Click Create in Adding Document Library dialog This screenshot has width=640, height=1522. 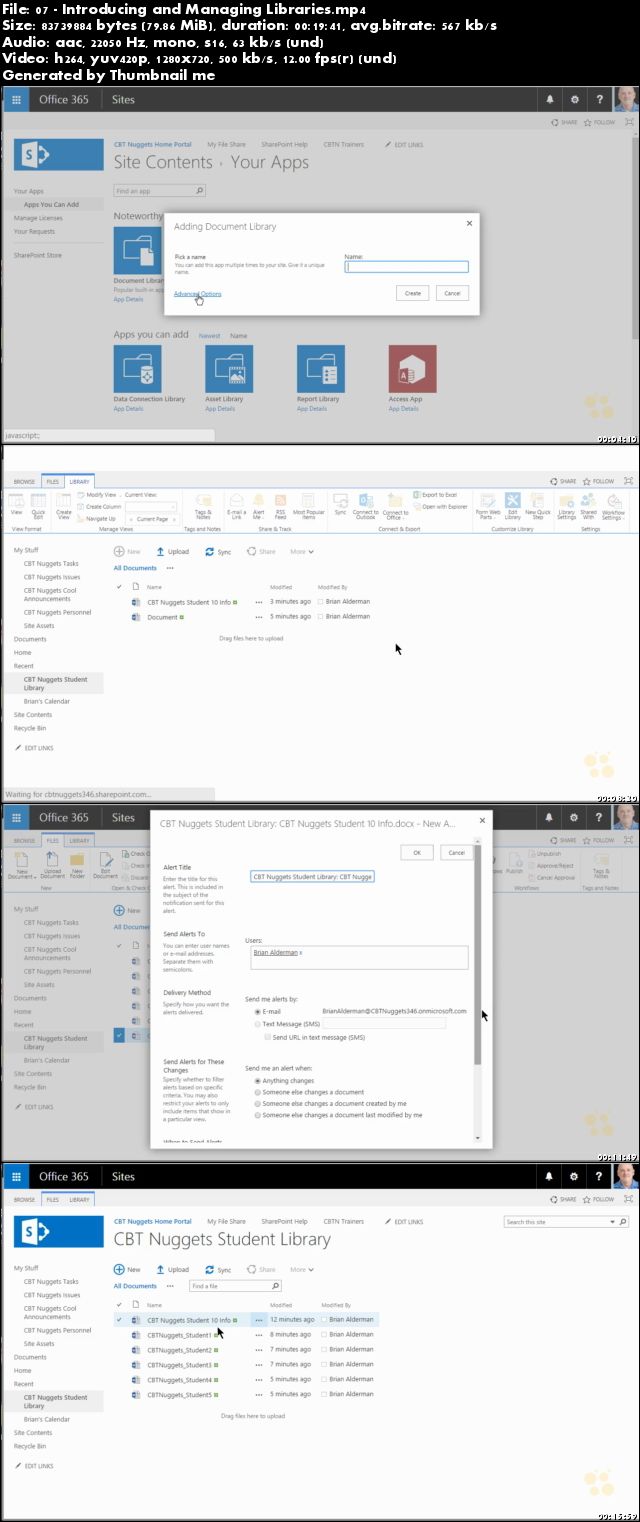click(413, 293)
